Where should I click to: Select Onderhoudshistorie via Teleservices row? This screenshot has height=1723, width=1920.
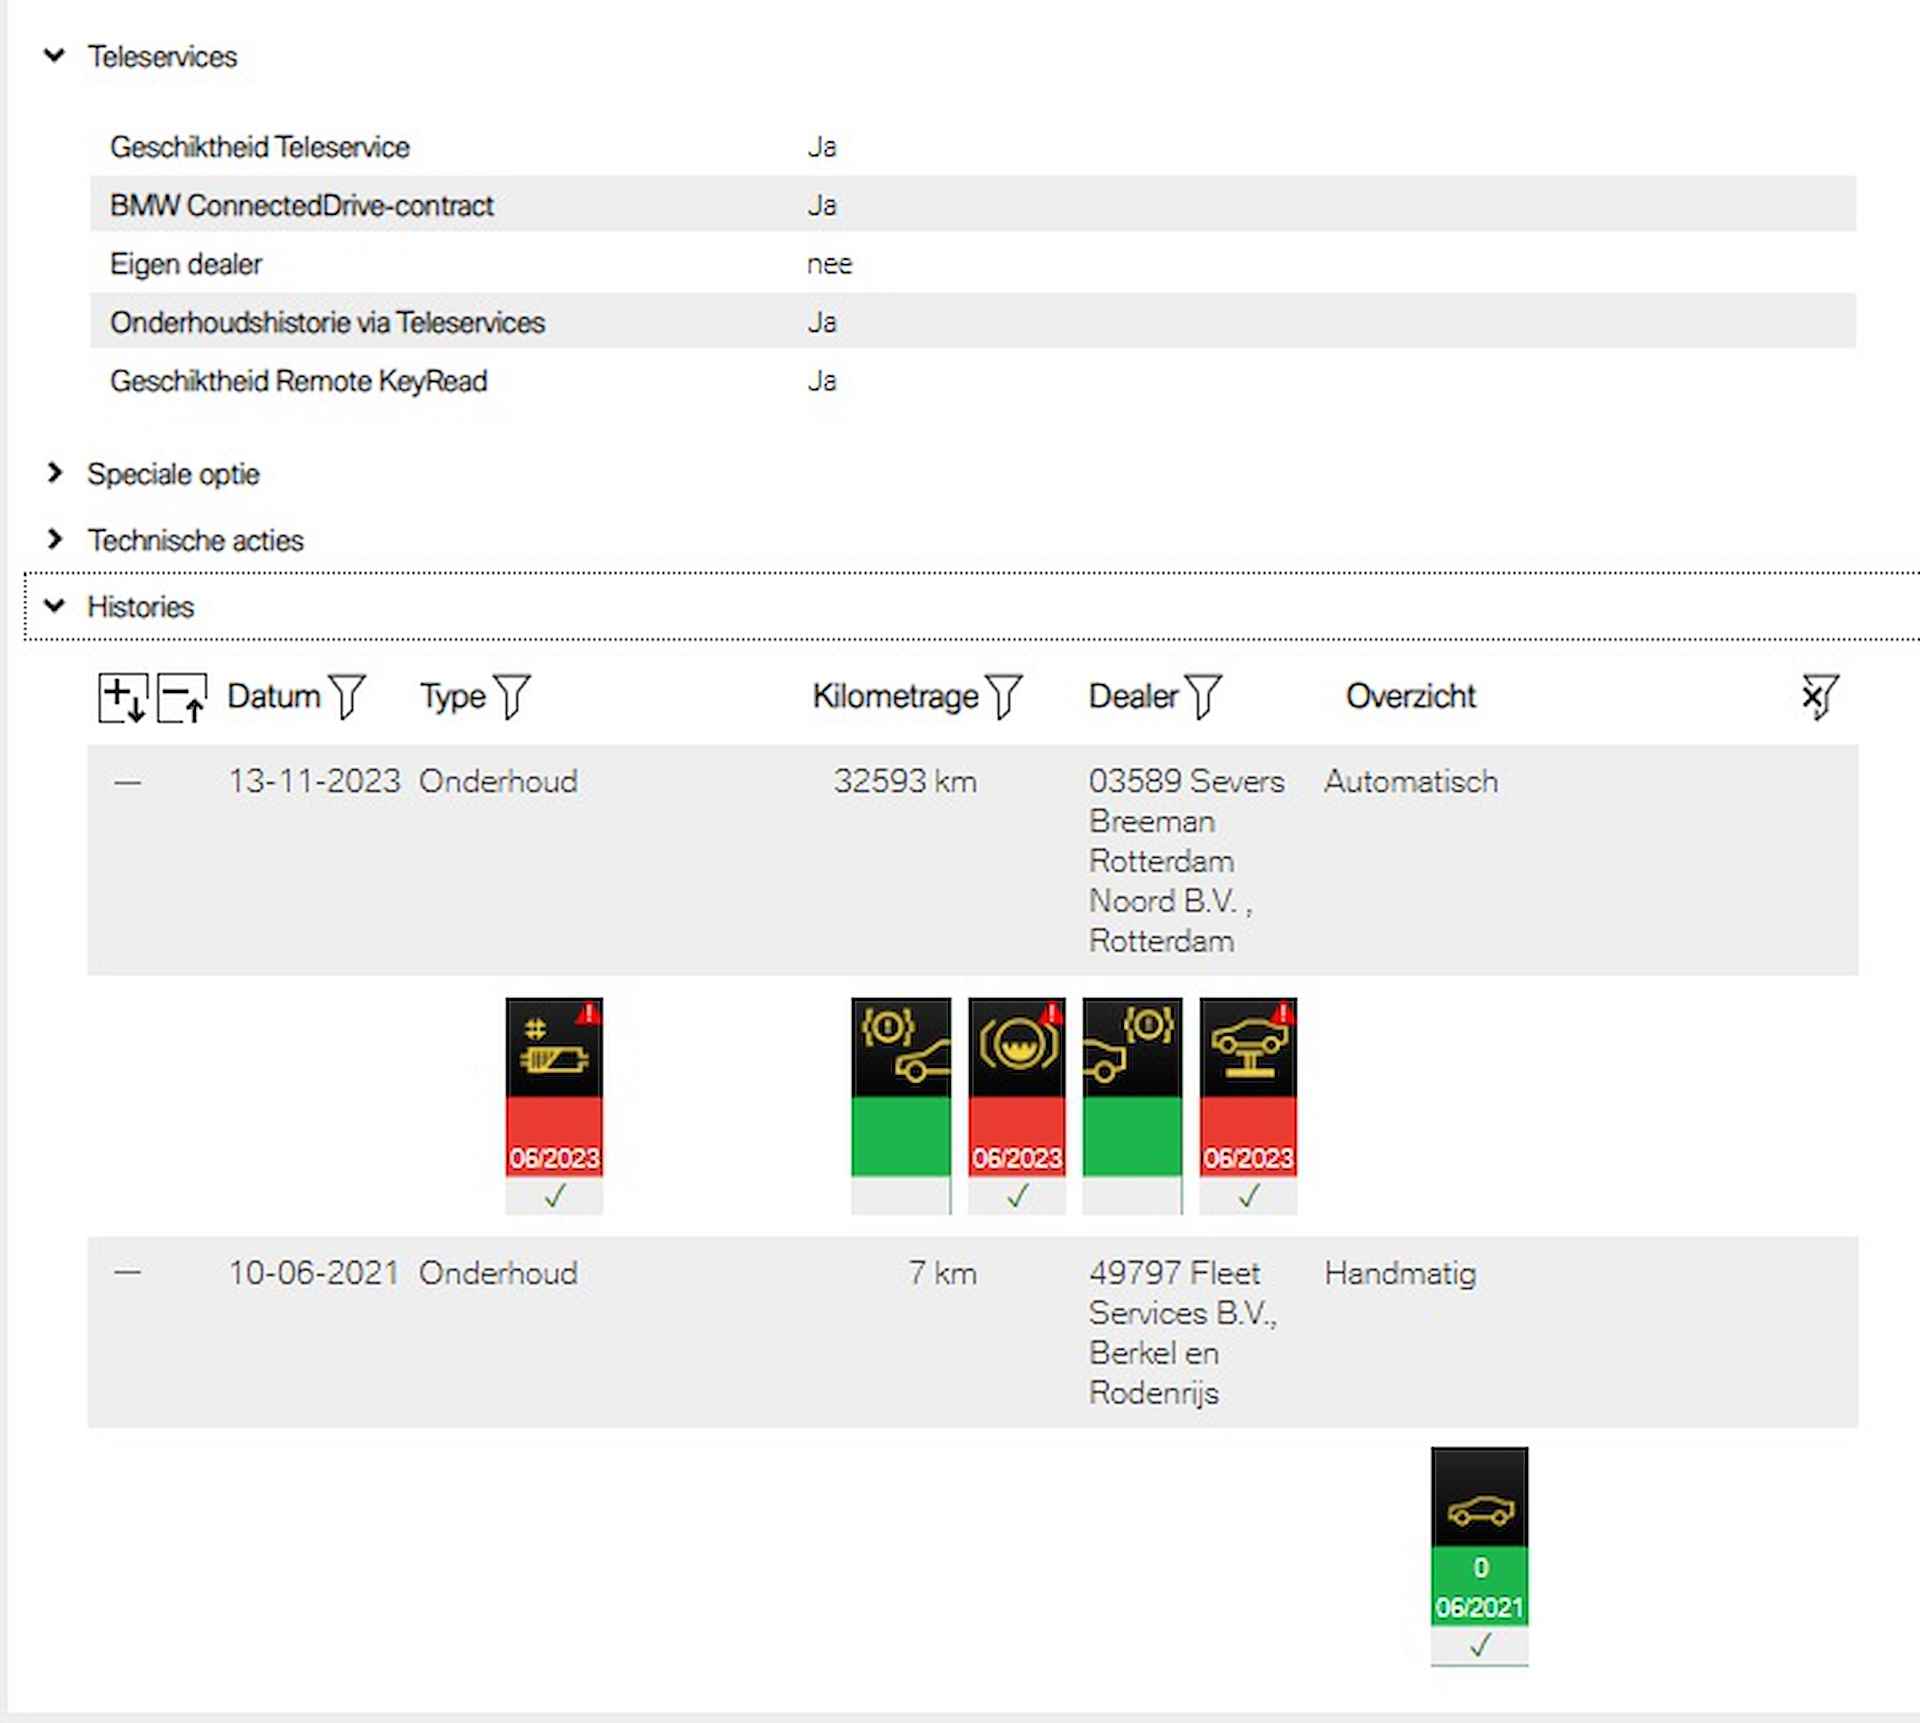point(973,322)
